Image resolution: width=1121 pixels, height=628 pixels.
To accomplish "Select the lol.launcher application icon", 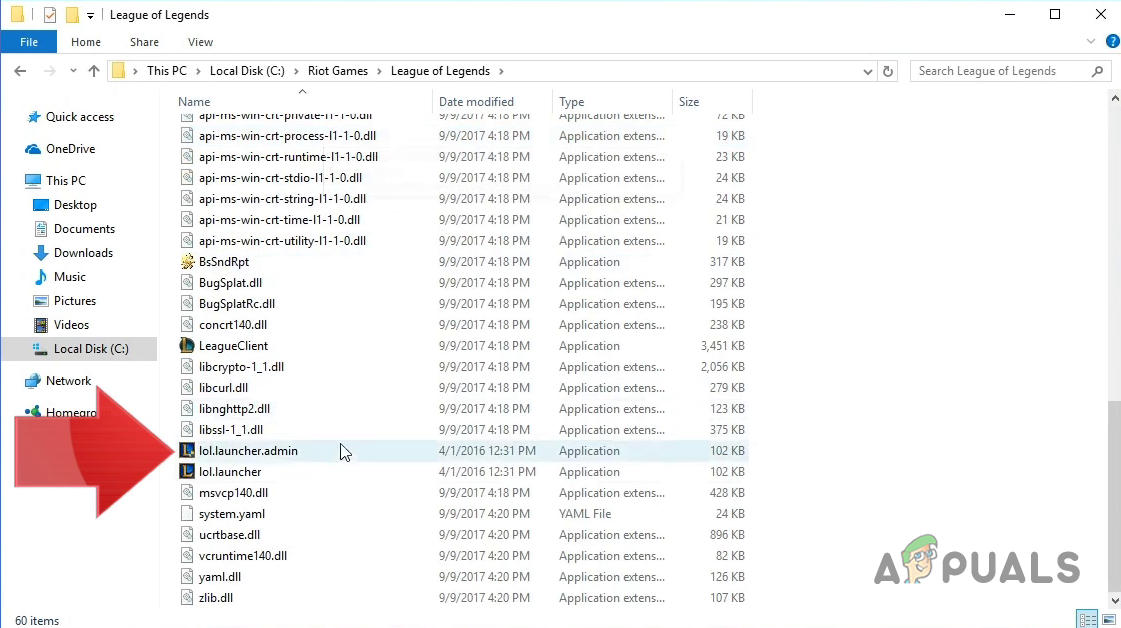I will click(x=187, y=472).
